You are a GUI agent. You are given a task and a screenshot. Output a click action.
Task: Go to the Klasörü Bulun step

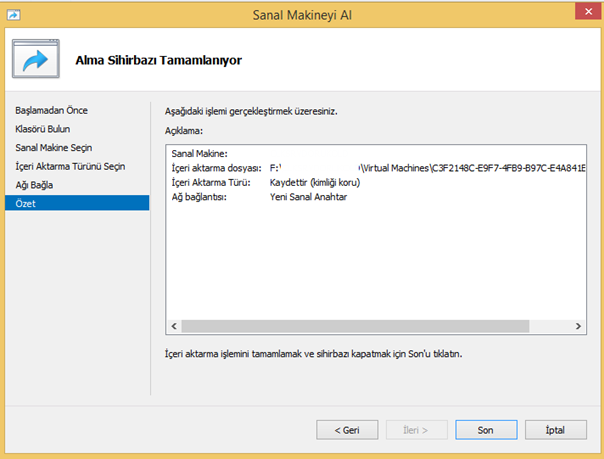[42, 129]
